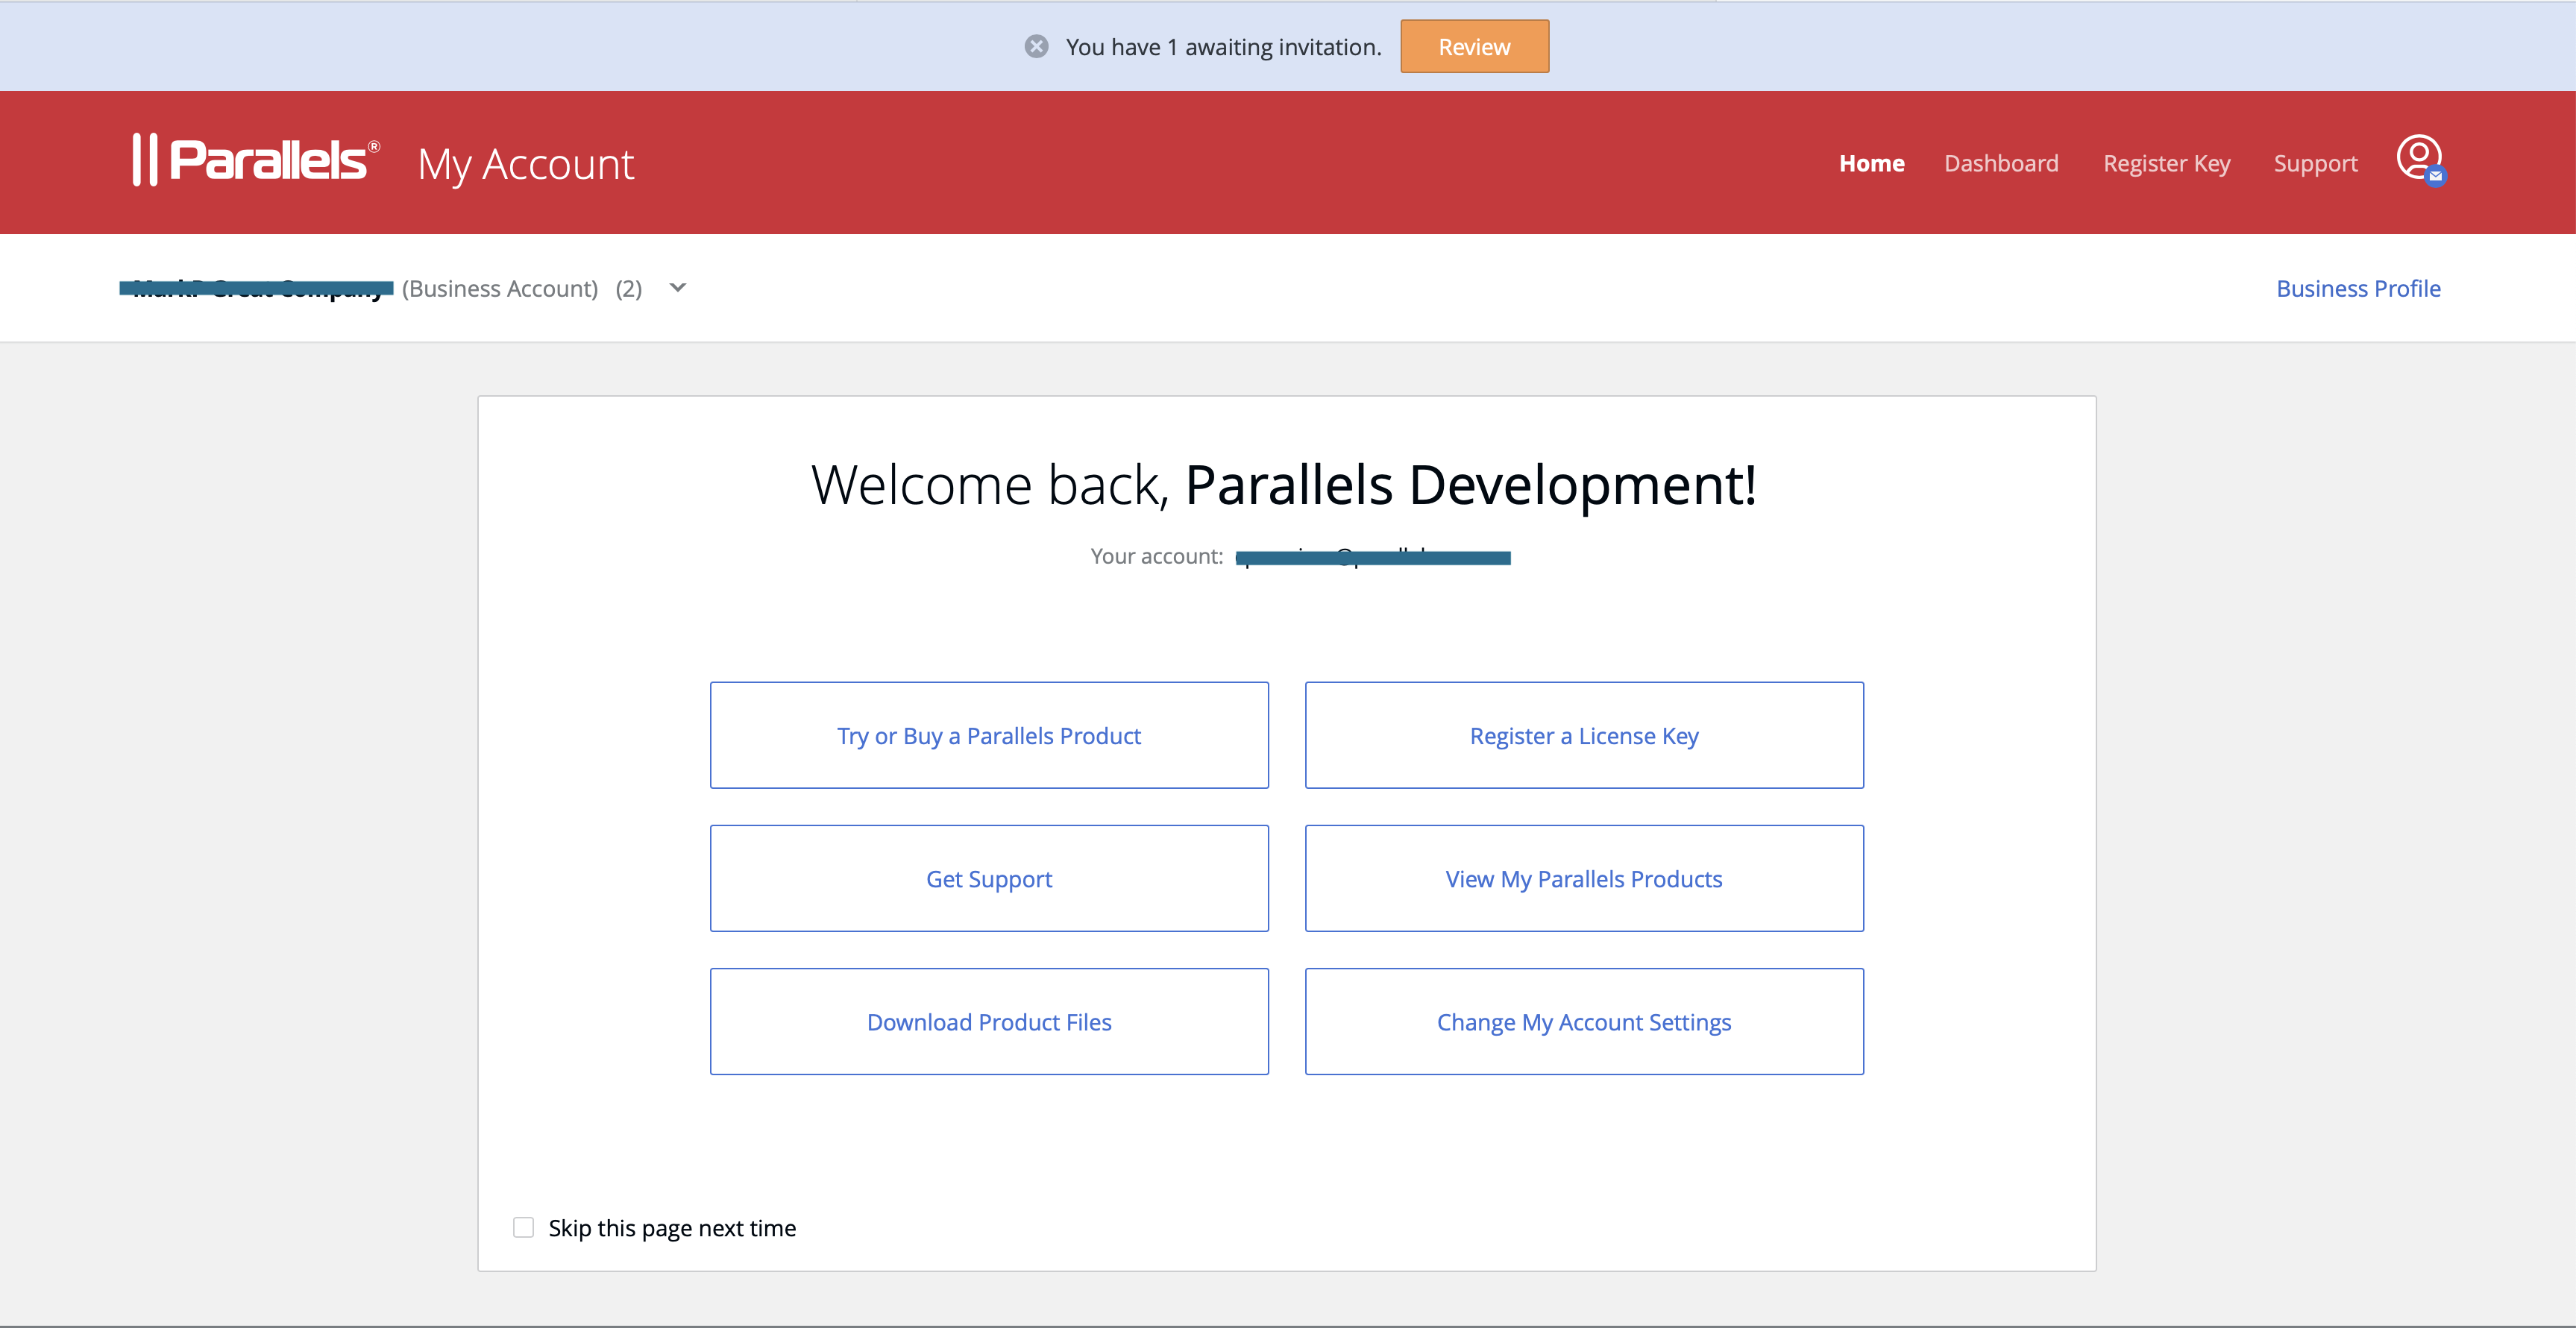Click Download Product Files button
The image size is (2576, 1328).
[x=989, y=1021]
